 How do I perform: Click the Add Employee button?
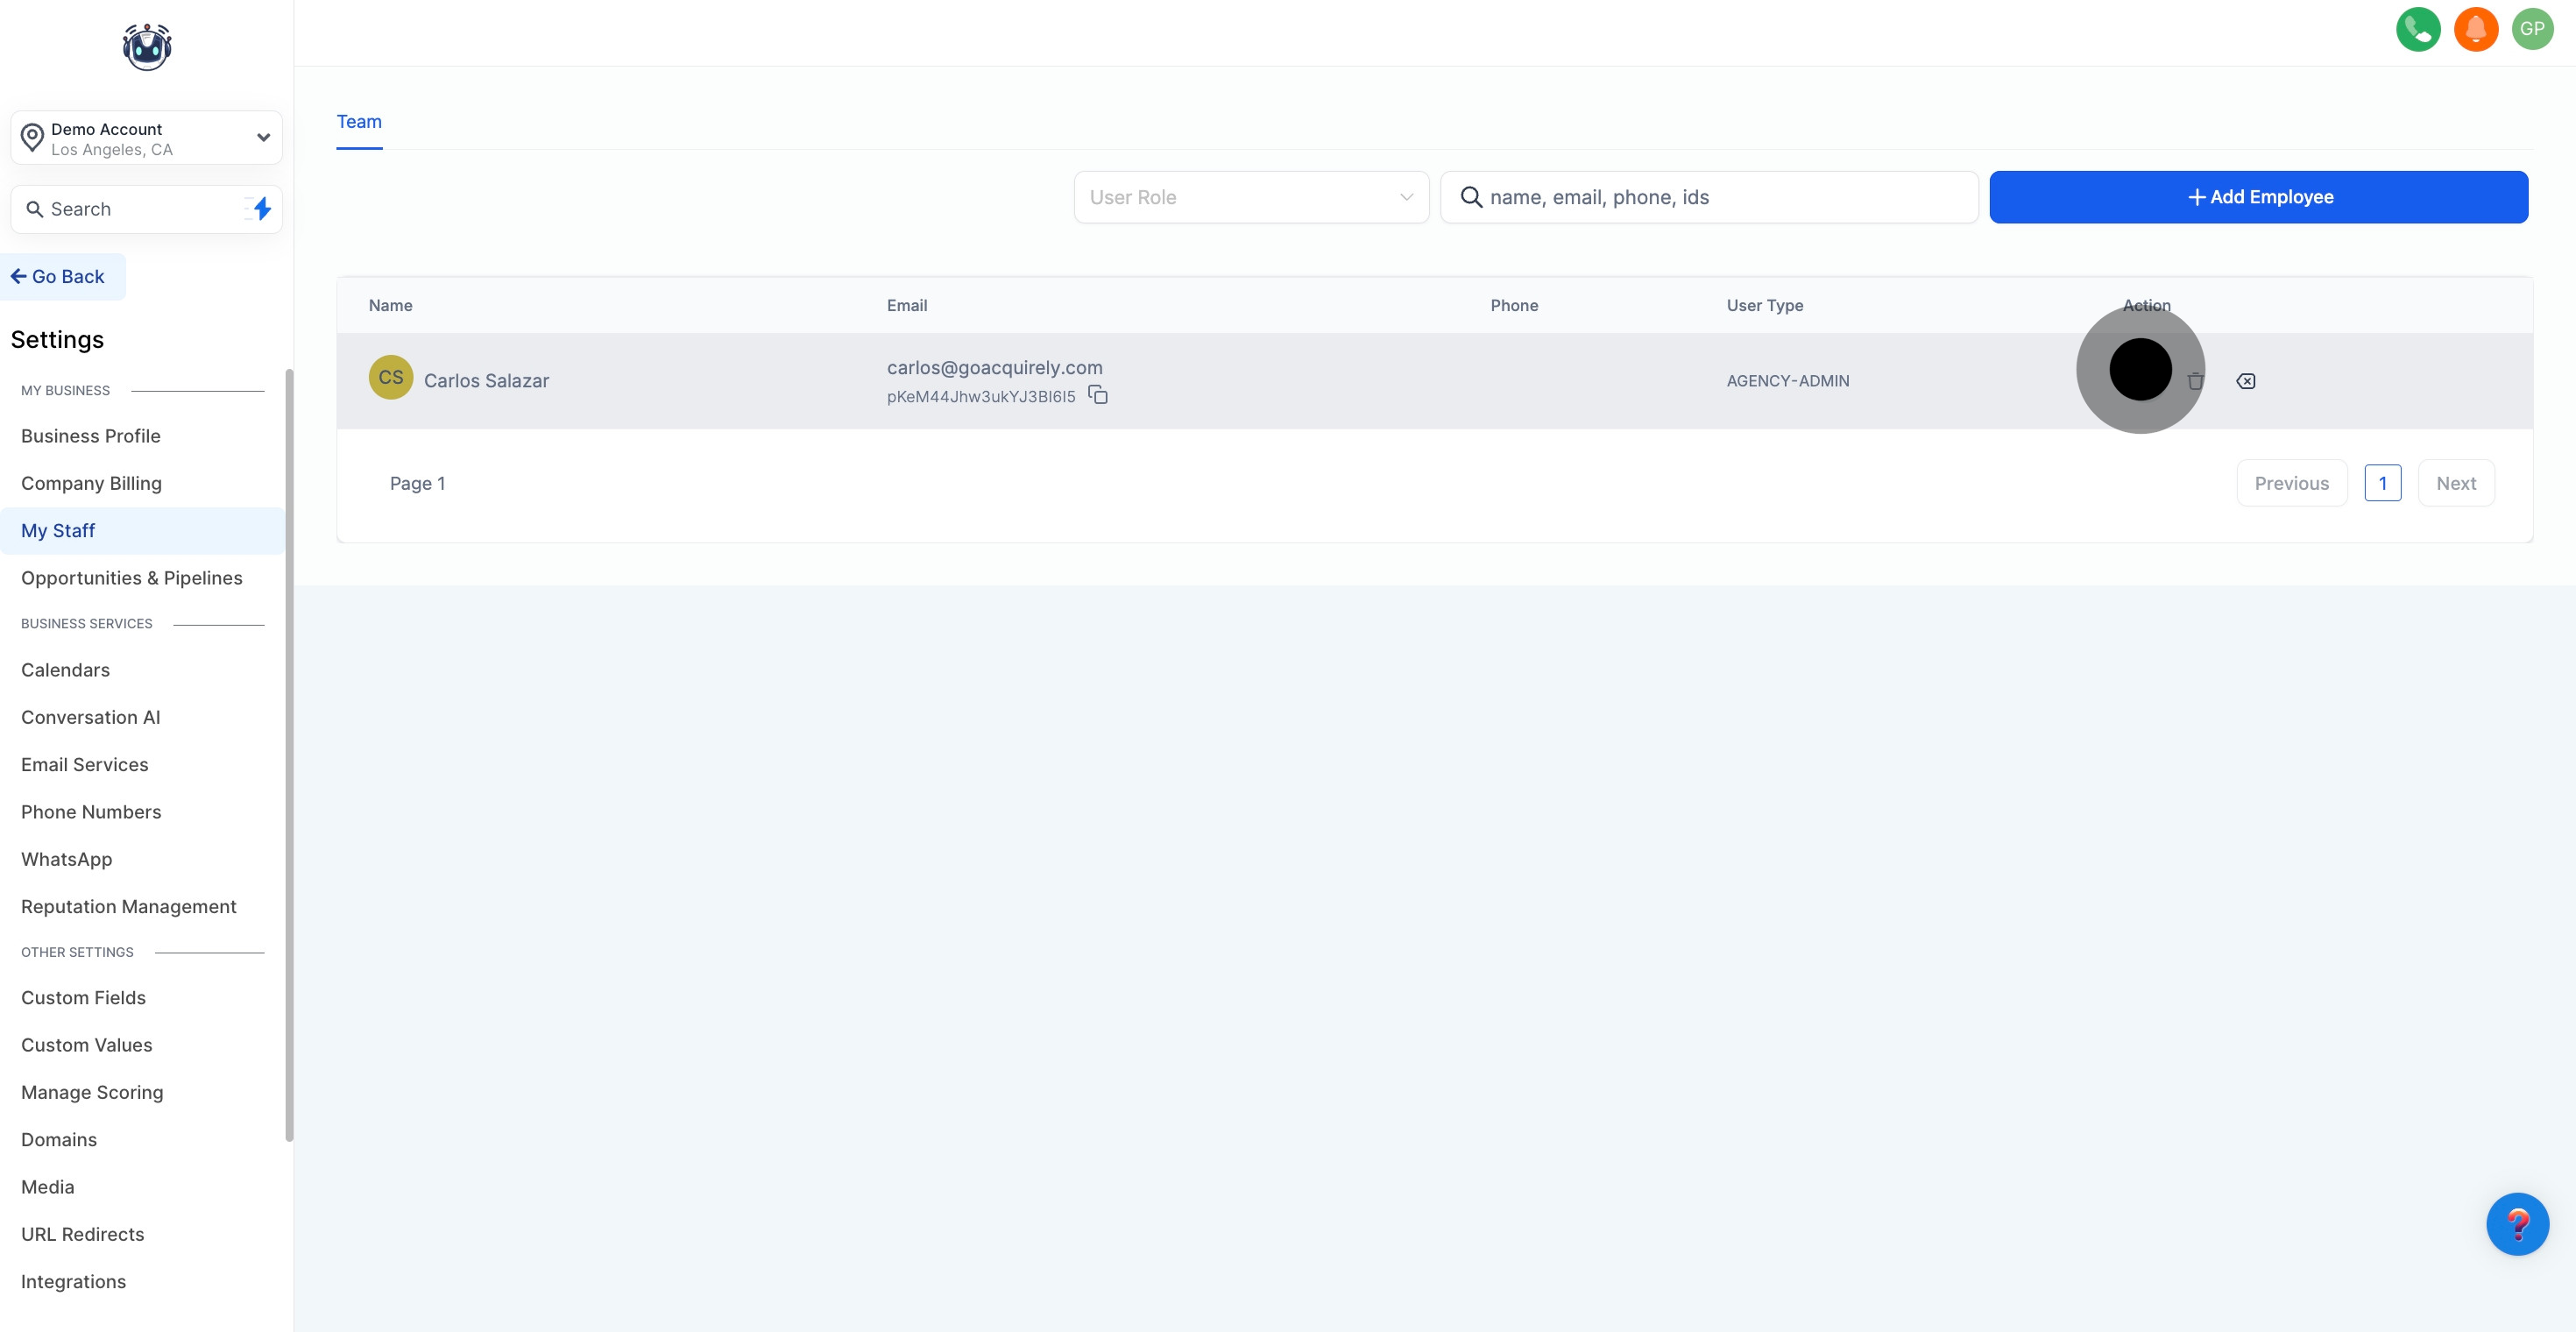coord(2258,197)
